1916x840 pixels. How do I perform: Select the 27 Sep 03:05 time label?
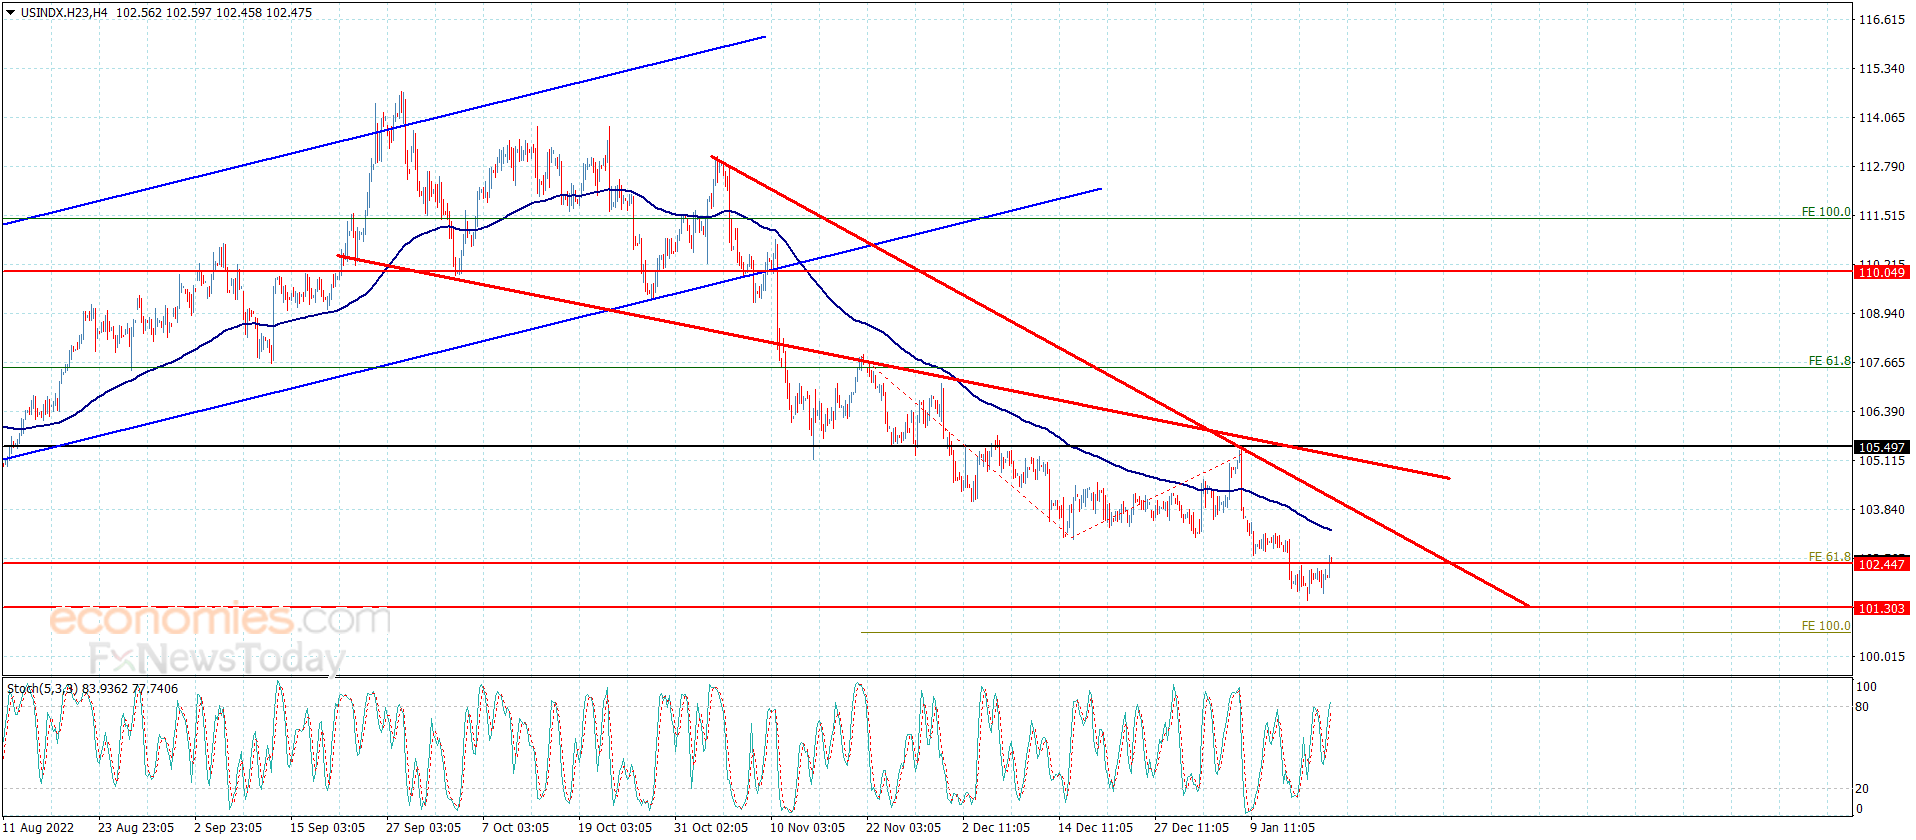[x=423, y=827]
